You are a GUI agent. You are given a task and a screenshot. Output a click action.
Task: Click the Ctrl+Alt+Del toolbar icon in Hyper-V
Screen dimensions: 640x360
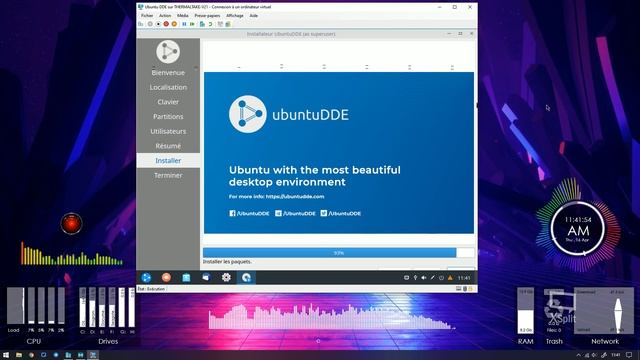(x=141, y=24)
